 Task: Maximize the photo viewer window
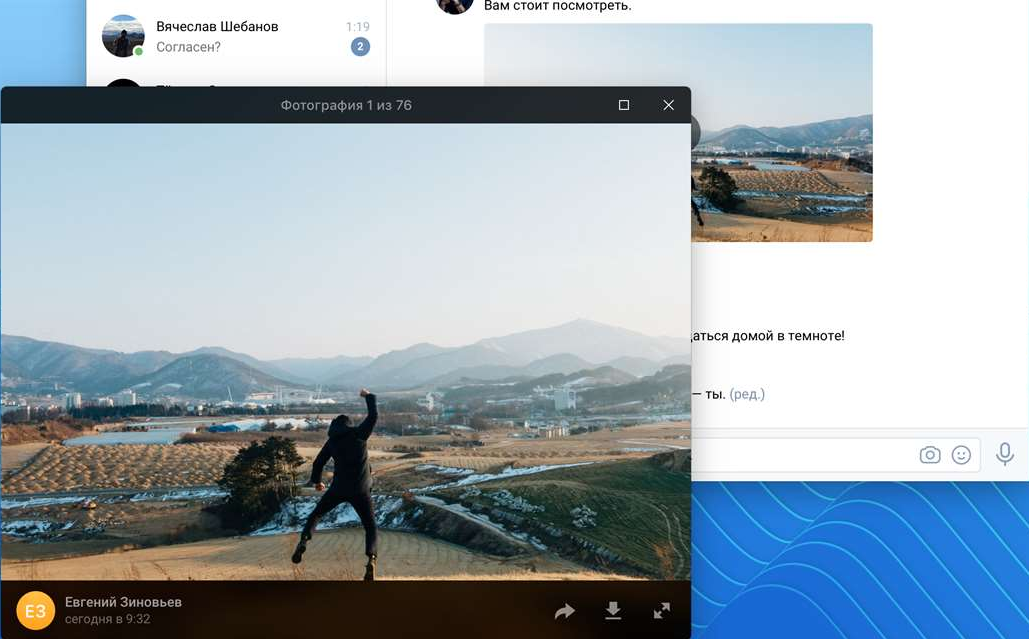click(624, 105)
